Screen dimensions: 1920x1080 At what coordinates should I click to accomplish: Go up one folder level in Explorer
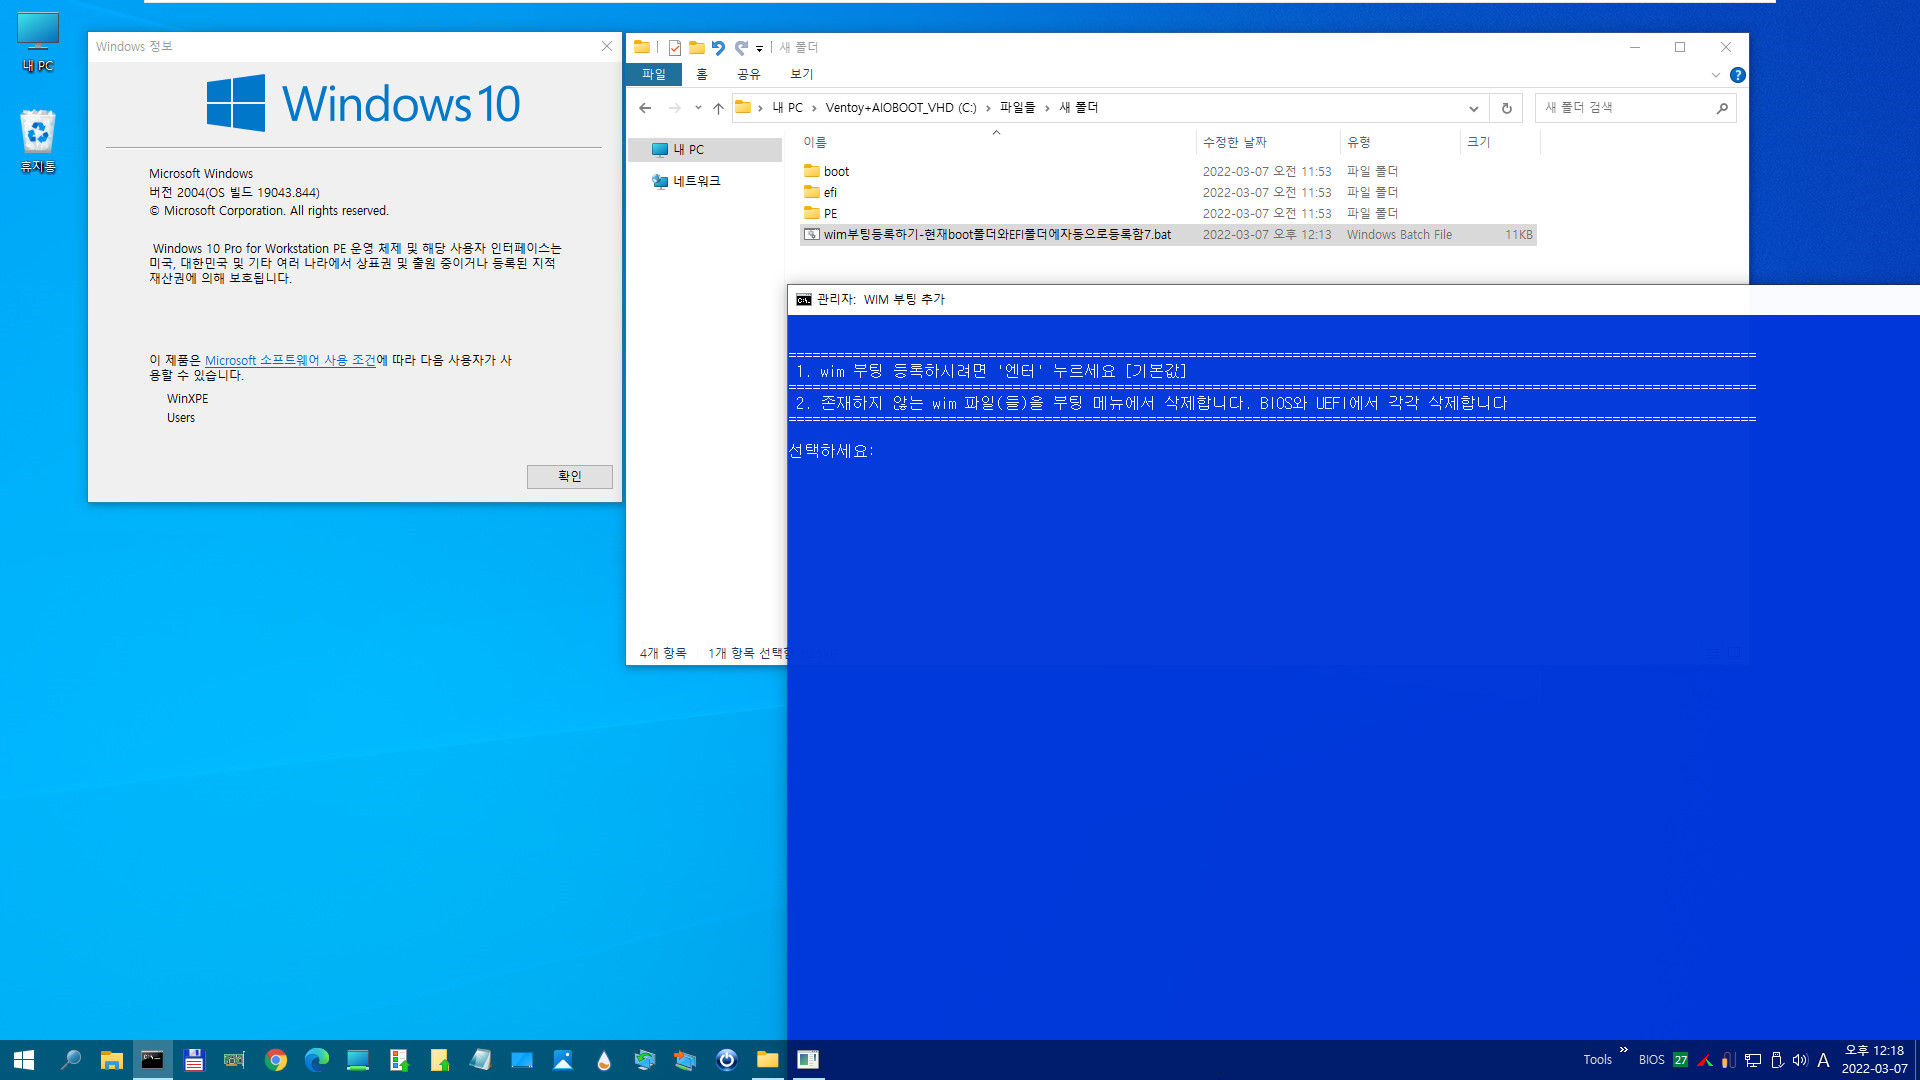coord(718,108)
